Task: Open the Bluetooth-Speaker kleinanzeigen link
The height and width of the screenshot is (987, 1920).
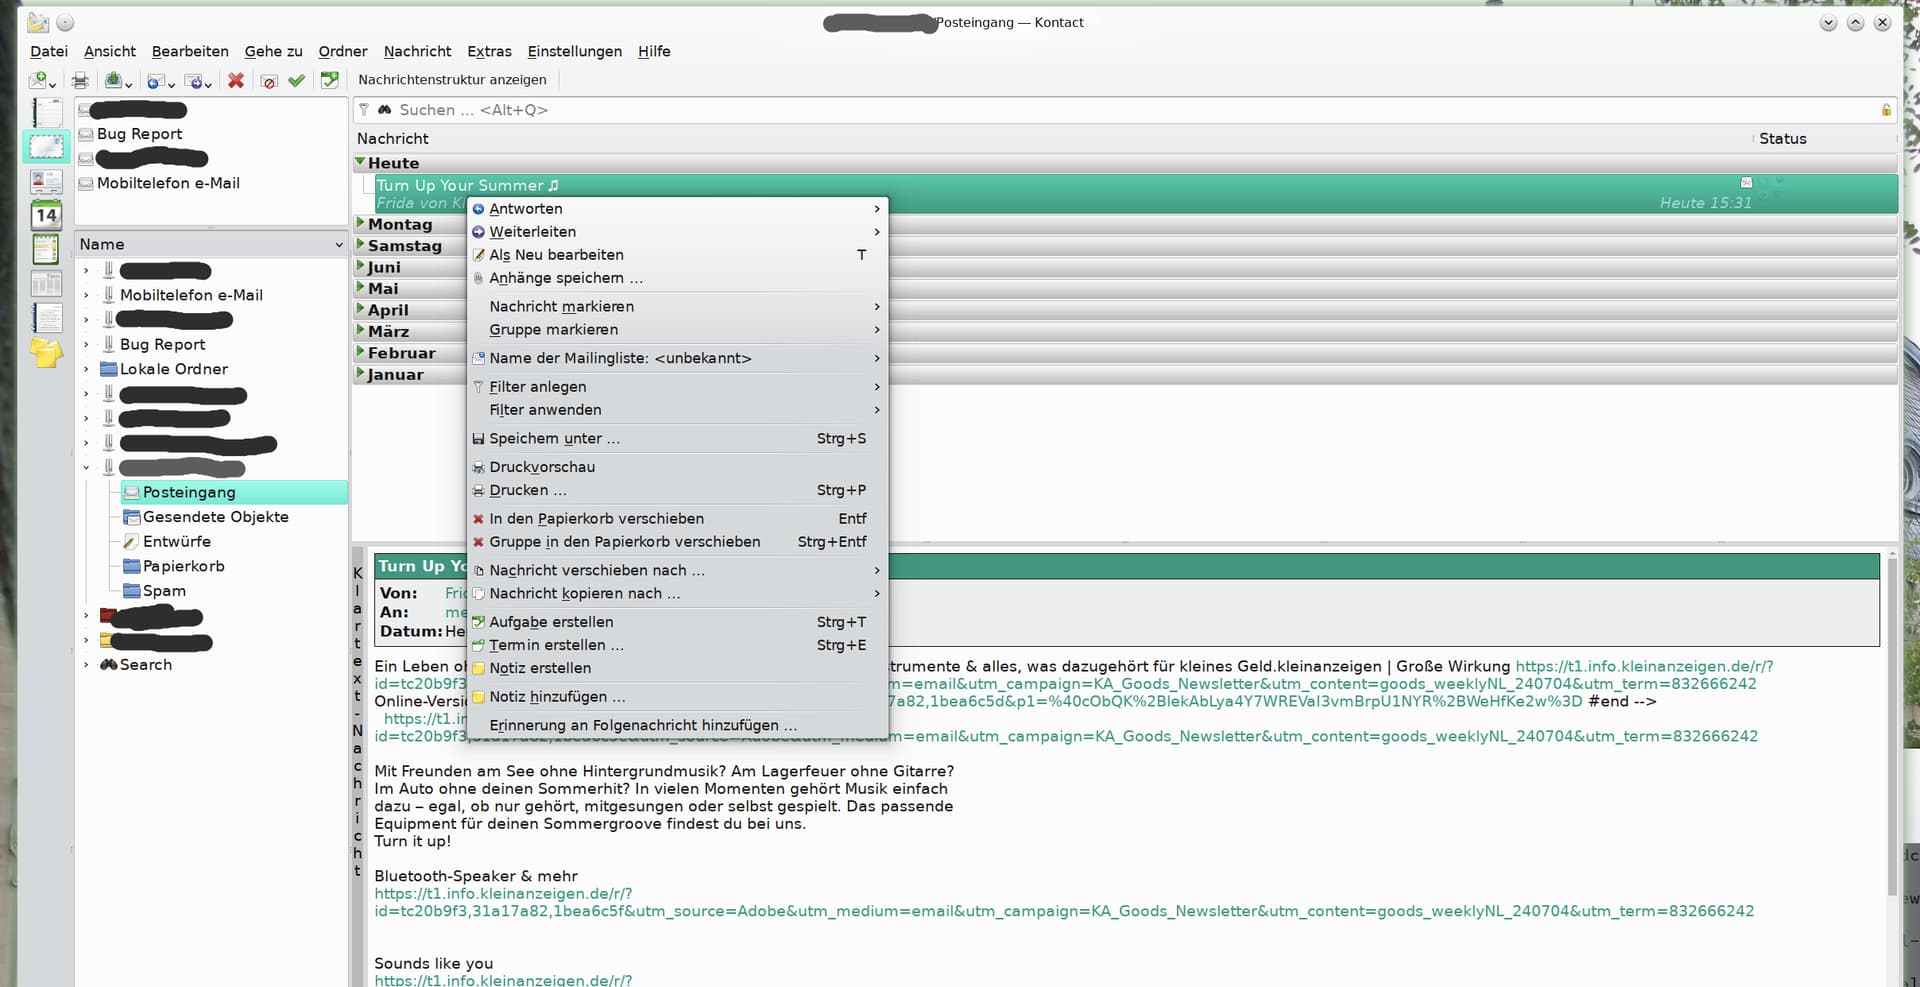Action: 503,894
